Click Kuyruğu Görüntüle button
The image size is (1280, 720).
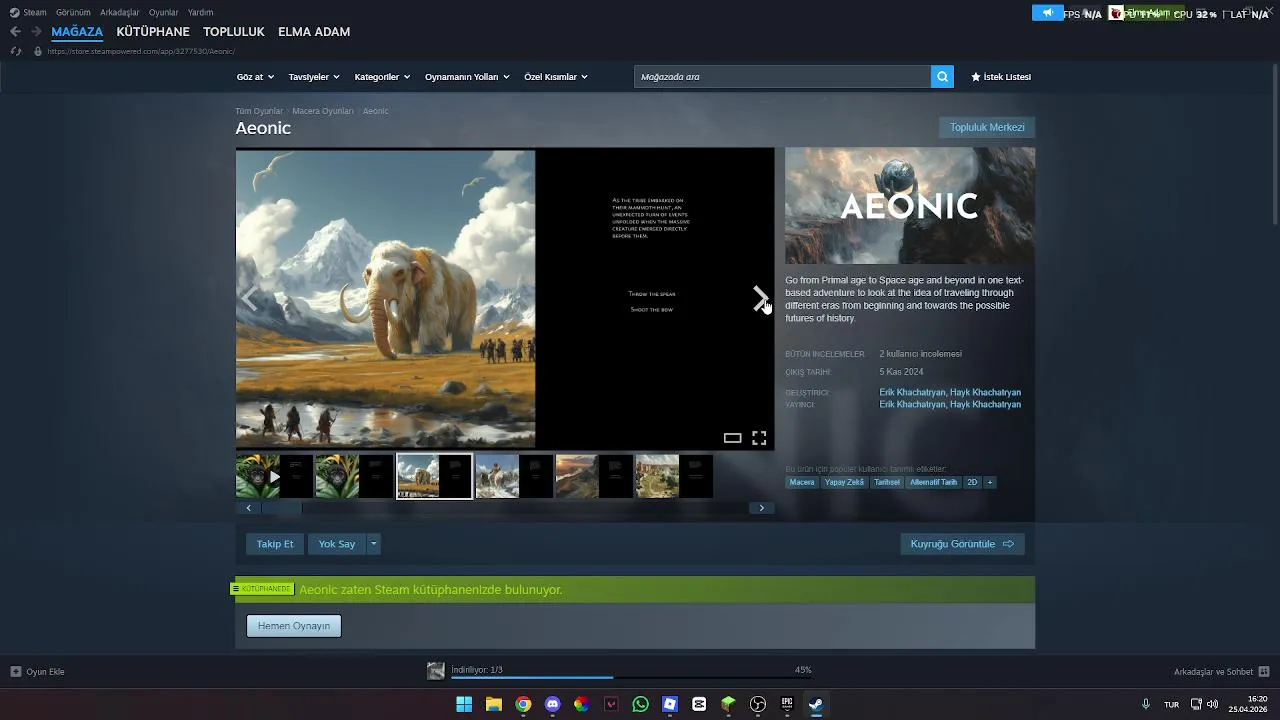click(x=962, y=544)
